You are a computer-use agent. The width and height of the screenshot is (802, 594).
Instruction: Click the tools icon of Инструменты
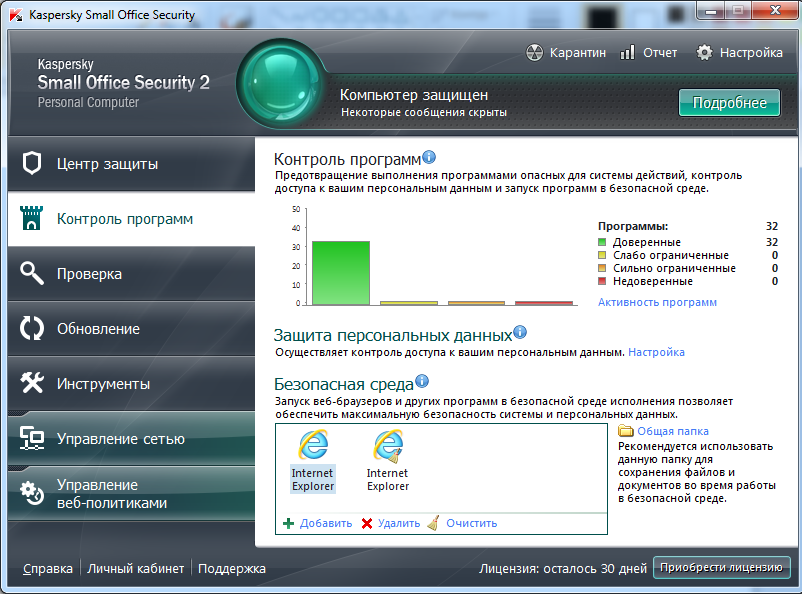[32, 383]
